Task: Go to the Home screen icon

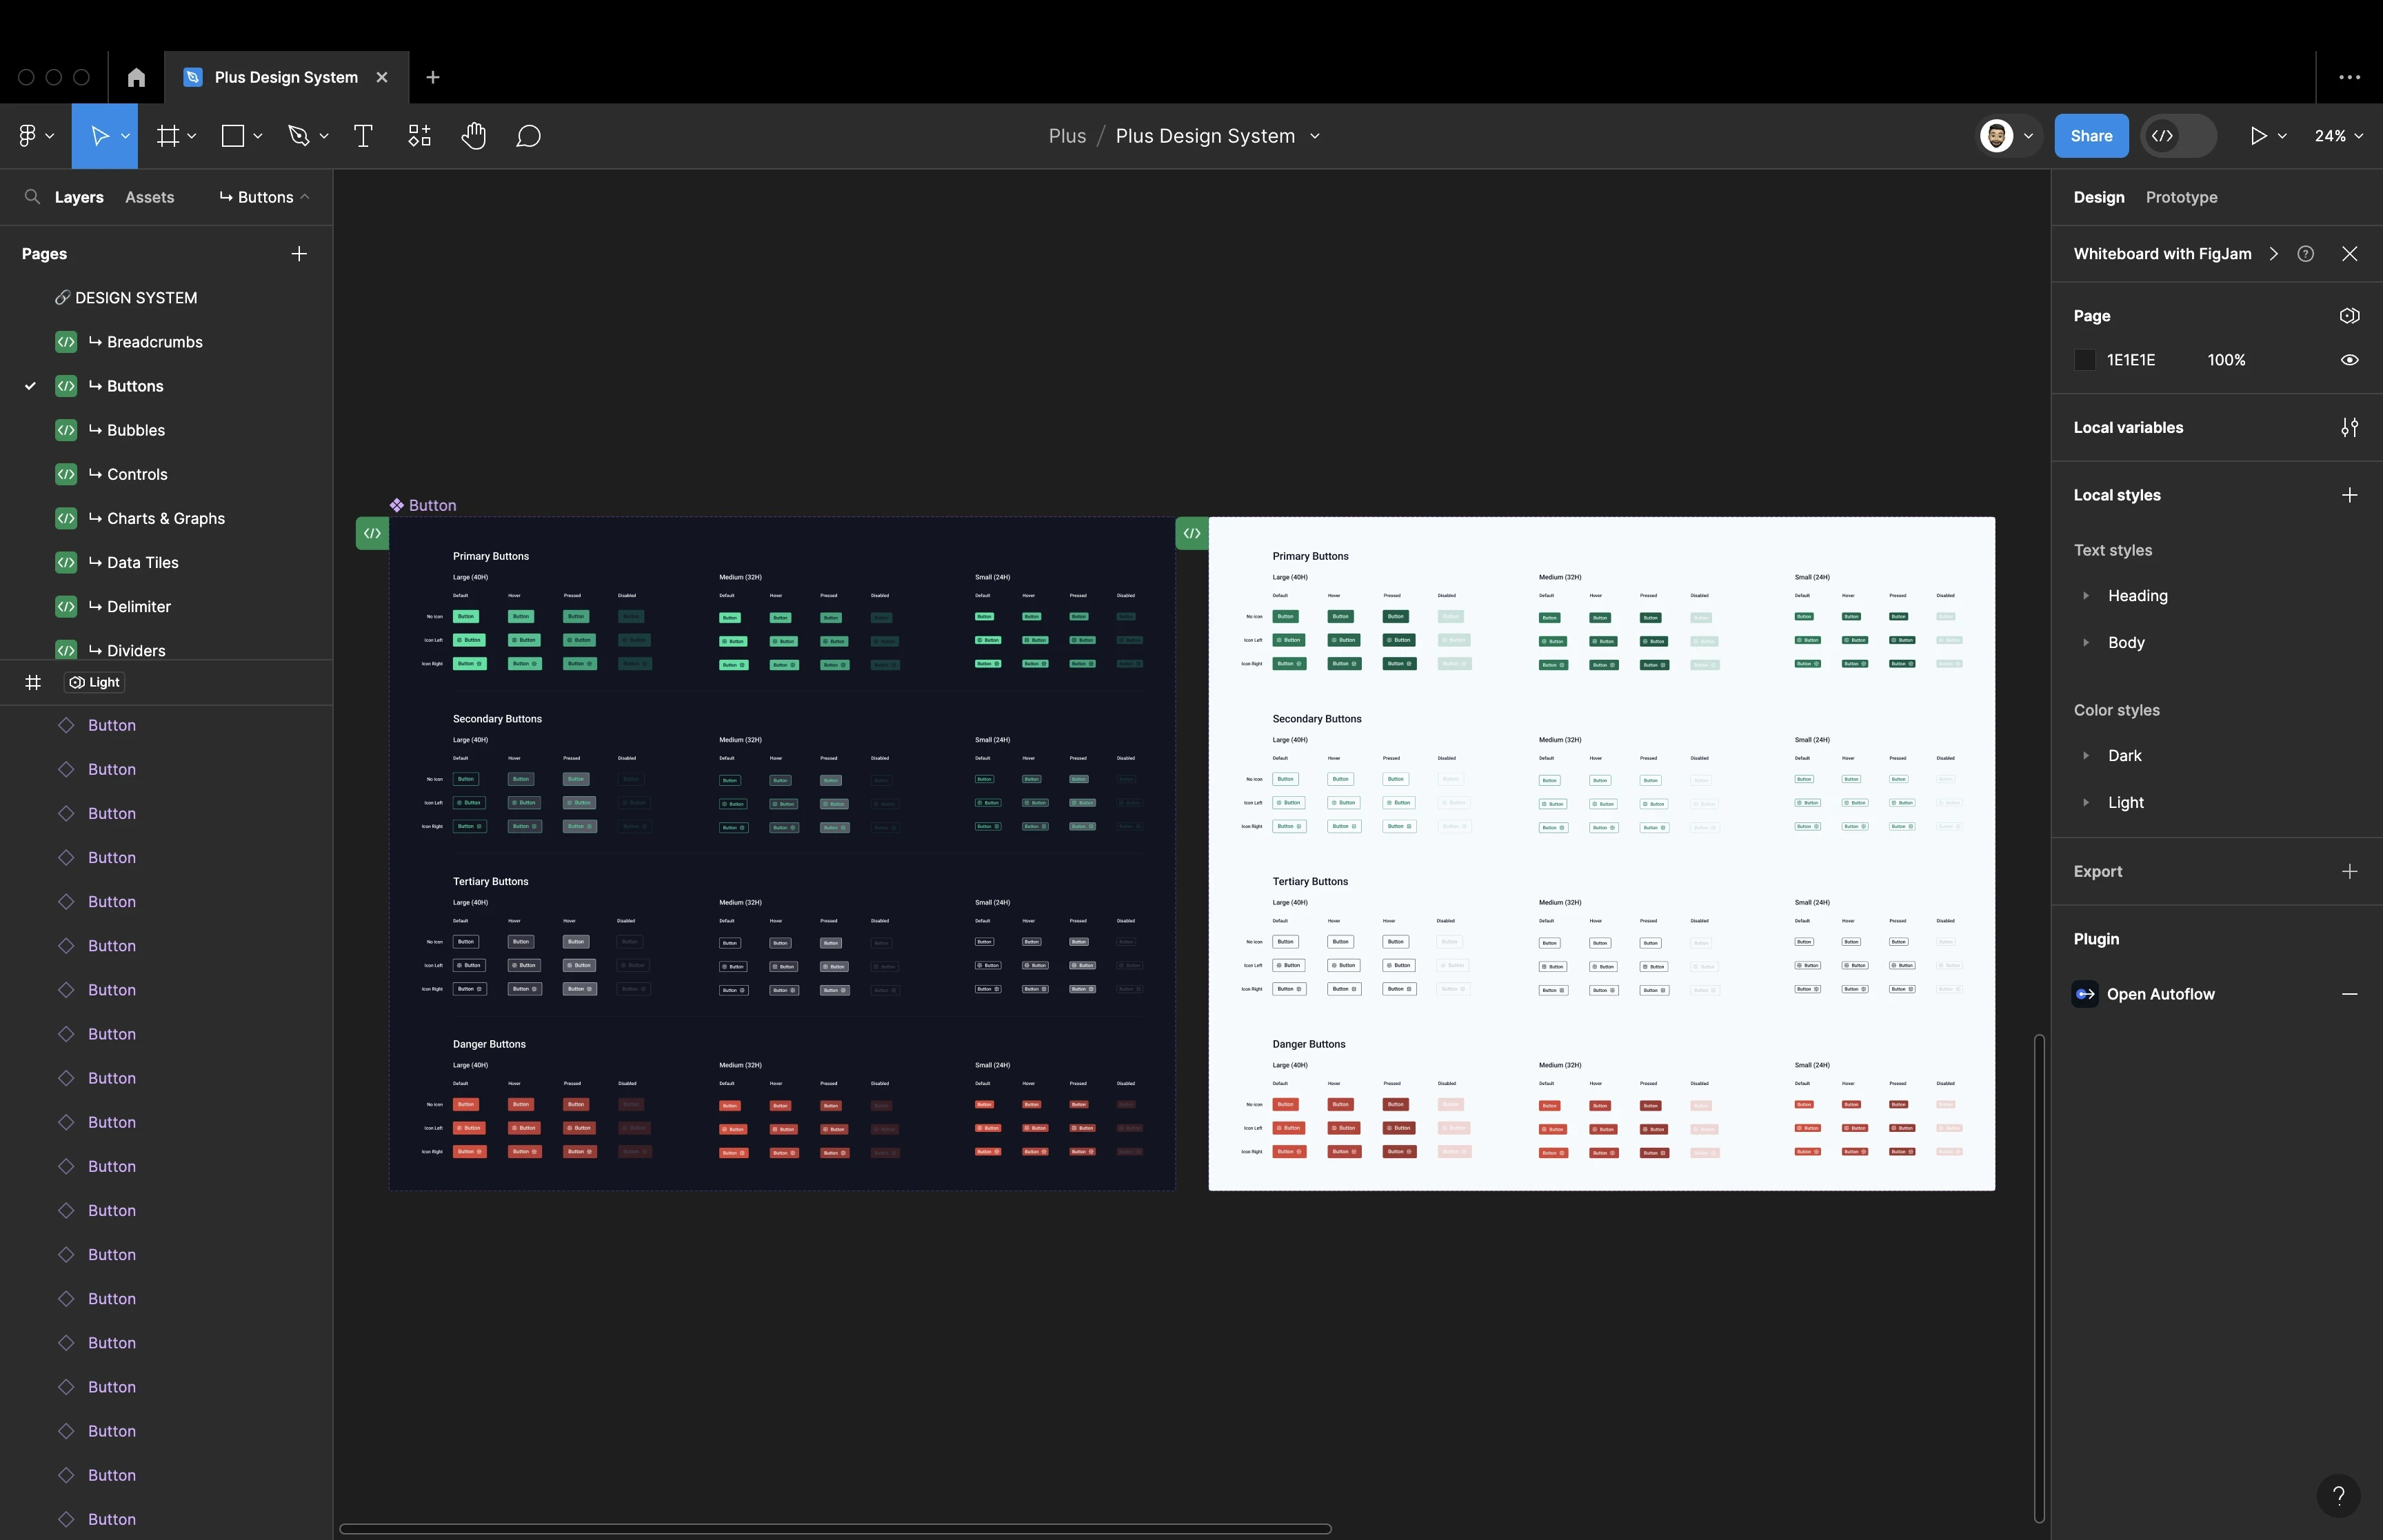Action: click(137, 77)
